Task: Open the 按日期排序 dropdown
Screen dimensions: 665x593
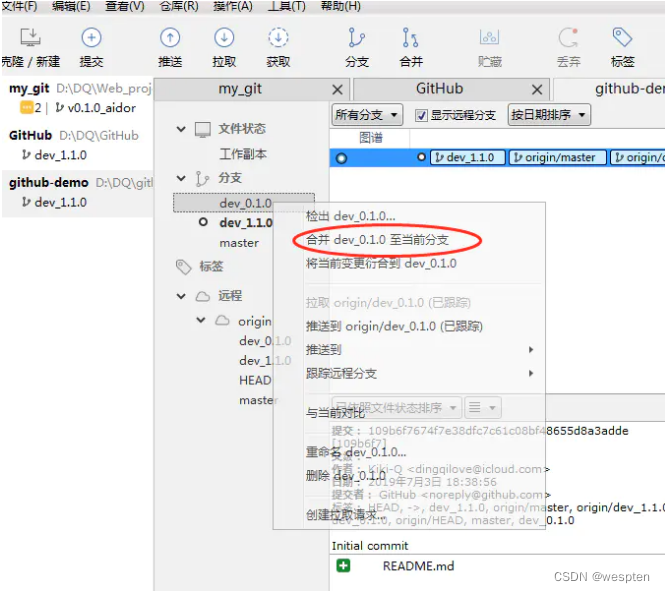Action: click(549, 115)
